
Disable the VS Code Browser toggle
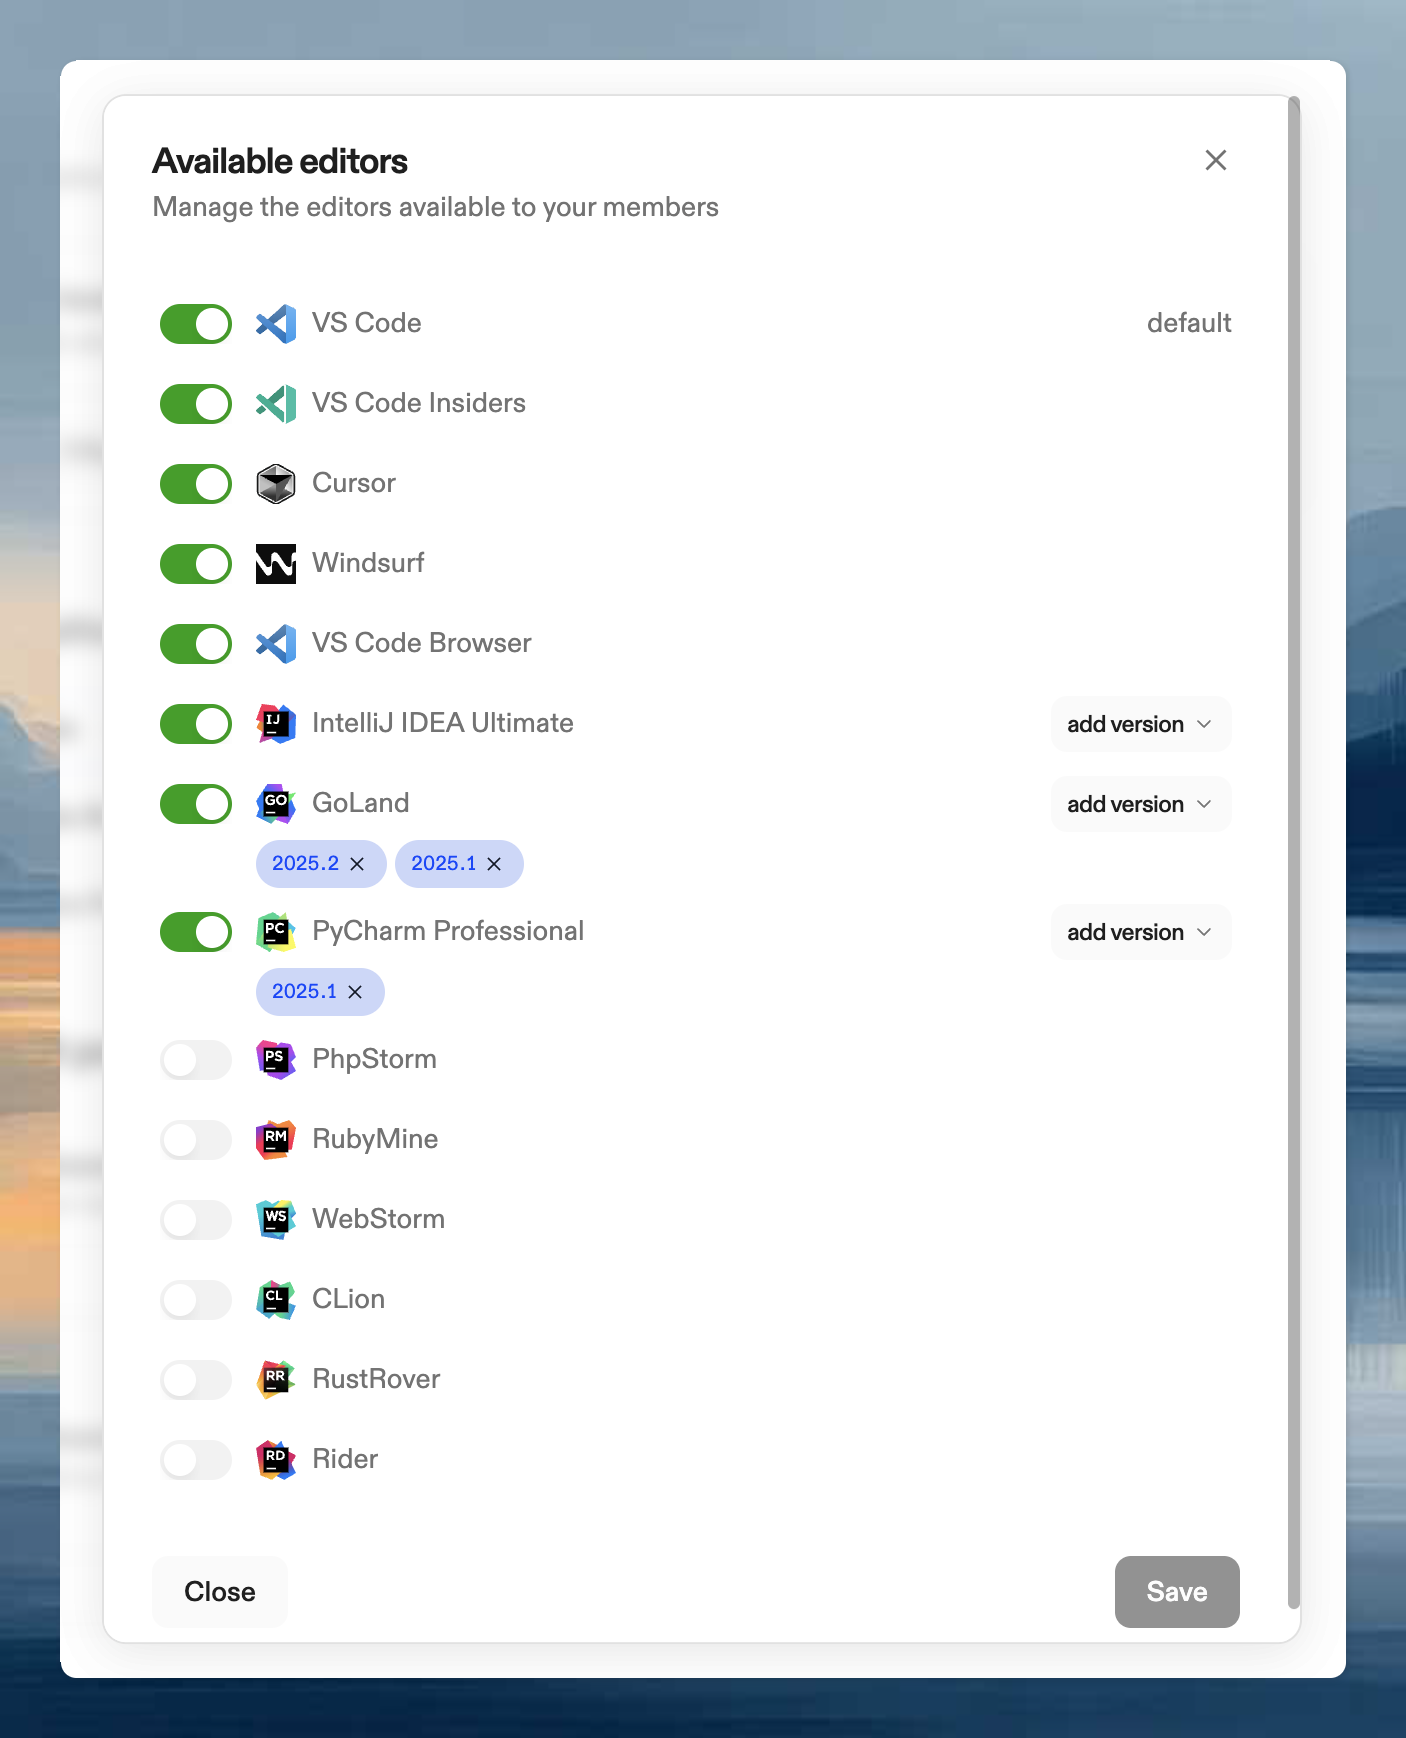click(x=196, y=644)
